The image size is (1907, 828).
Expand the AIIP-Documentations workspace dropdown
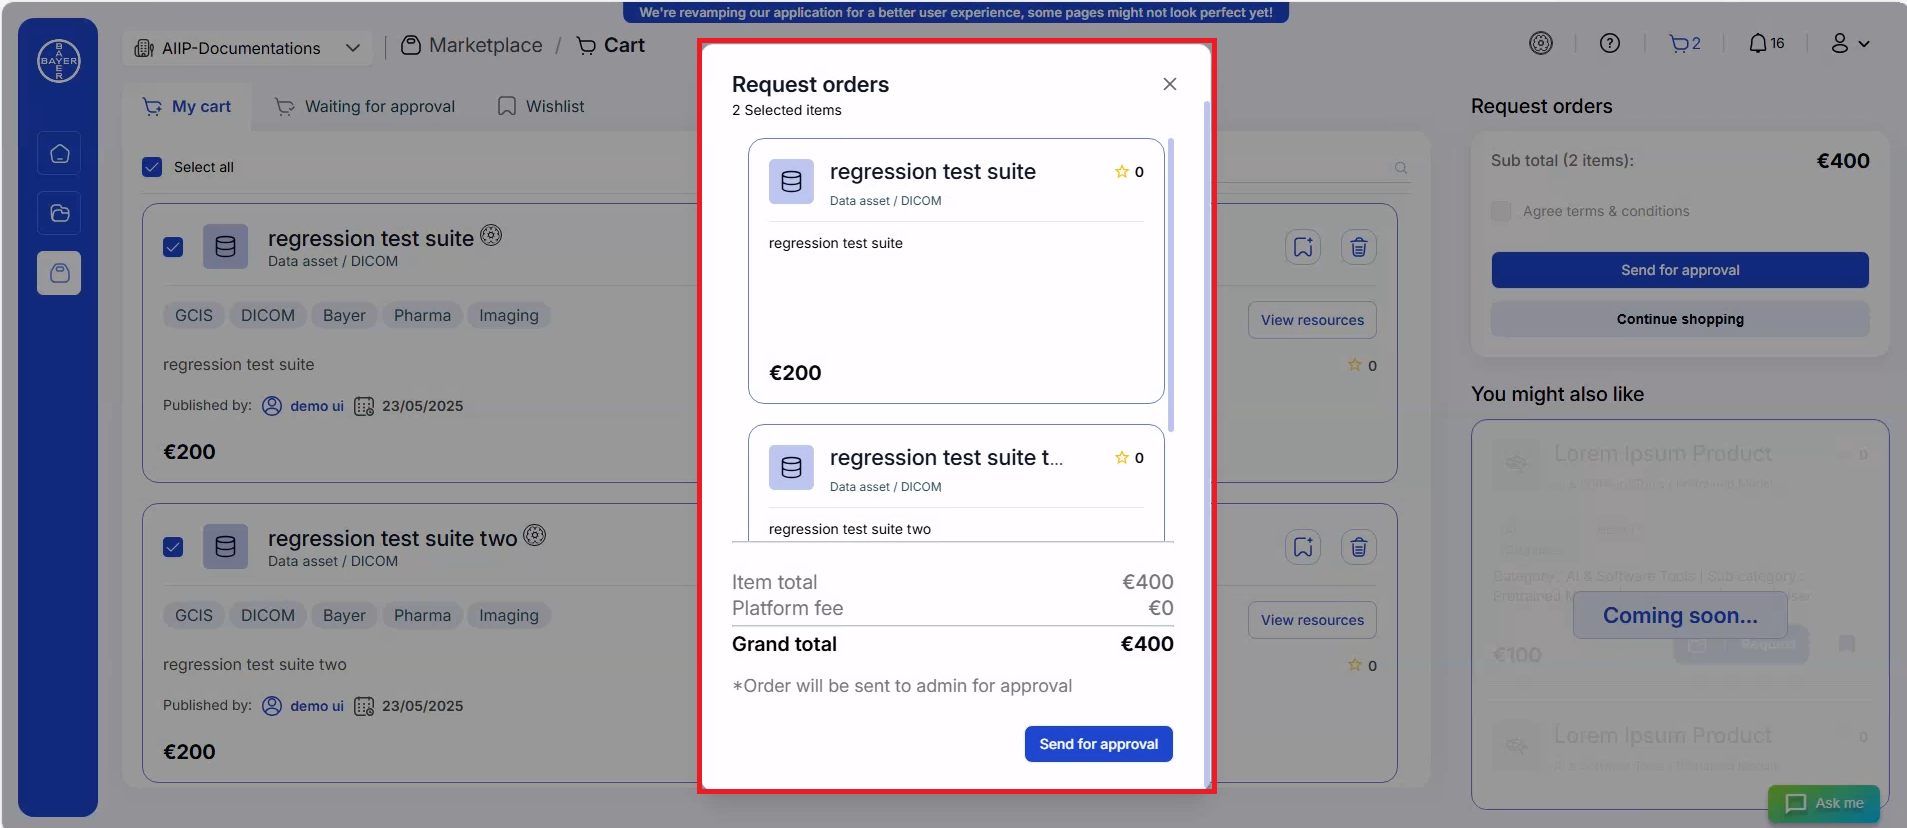click(x=248, y=48)
